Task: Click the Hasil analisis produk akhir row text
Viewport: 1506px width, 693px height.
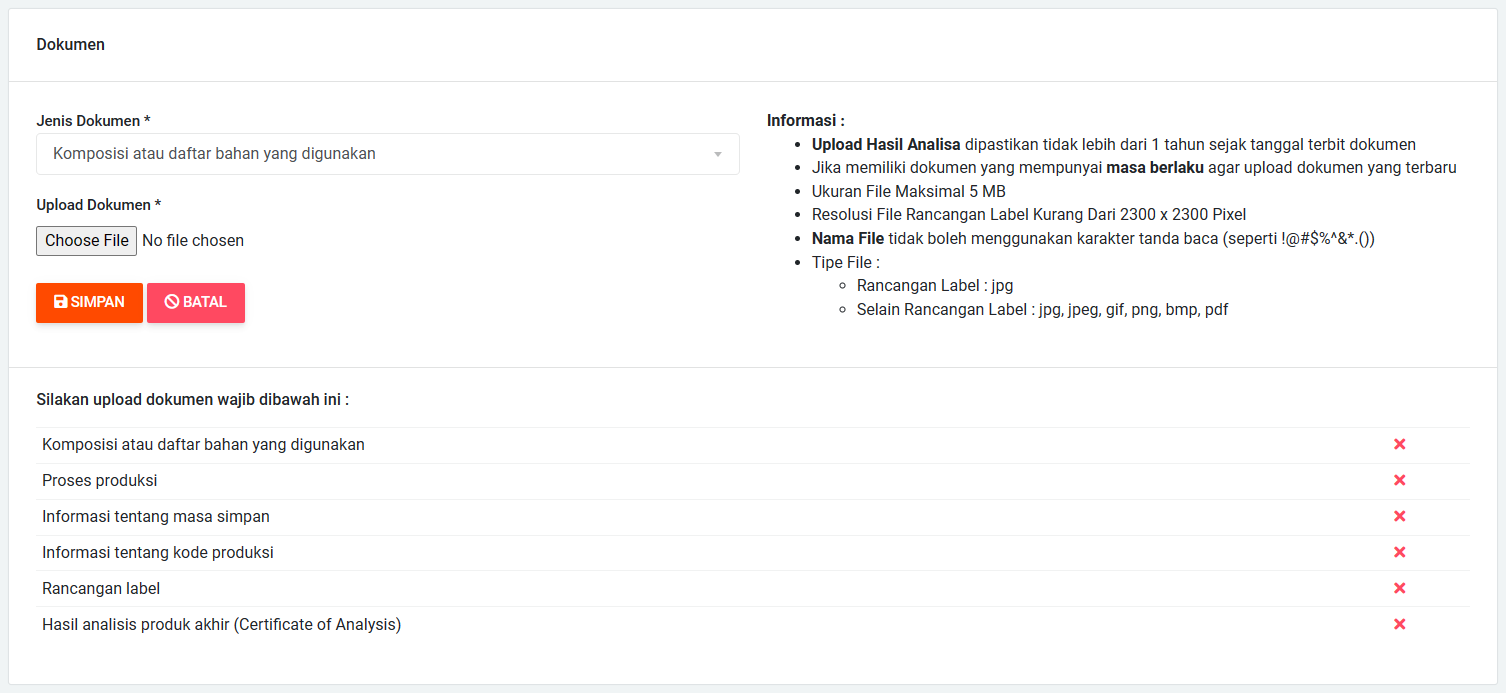Action: [221, 624]
